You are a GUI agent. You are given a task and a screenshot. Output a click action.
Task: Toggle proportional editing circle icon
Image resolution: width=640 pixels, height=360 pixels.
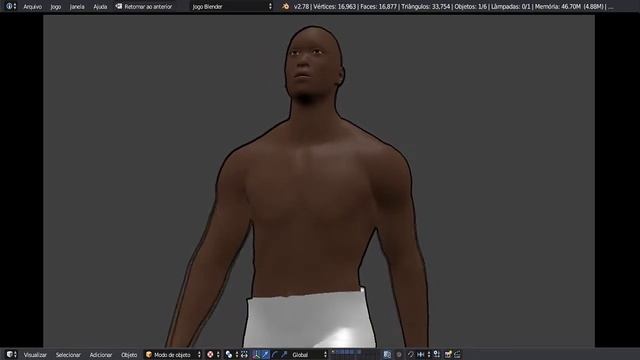coord(399,355)
